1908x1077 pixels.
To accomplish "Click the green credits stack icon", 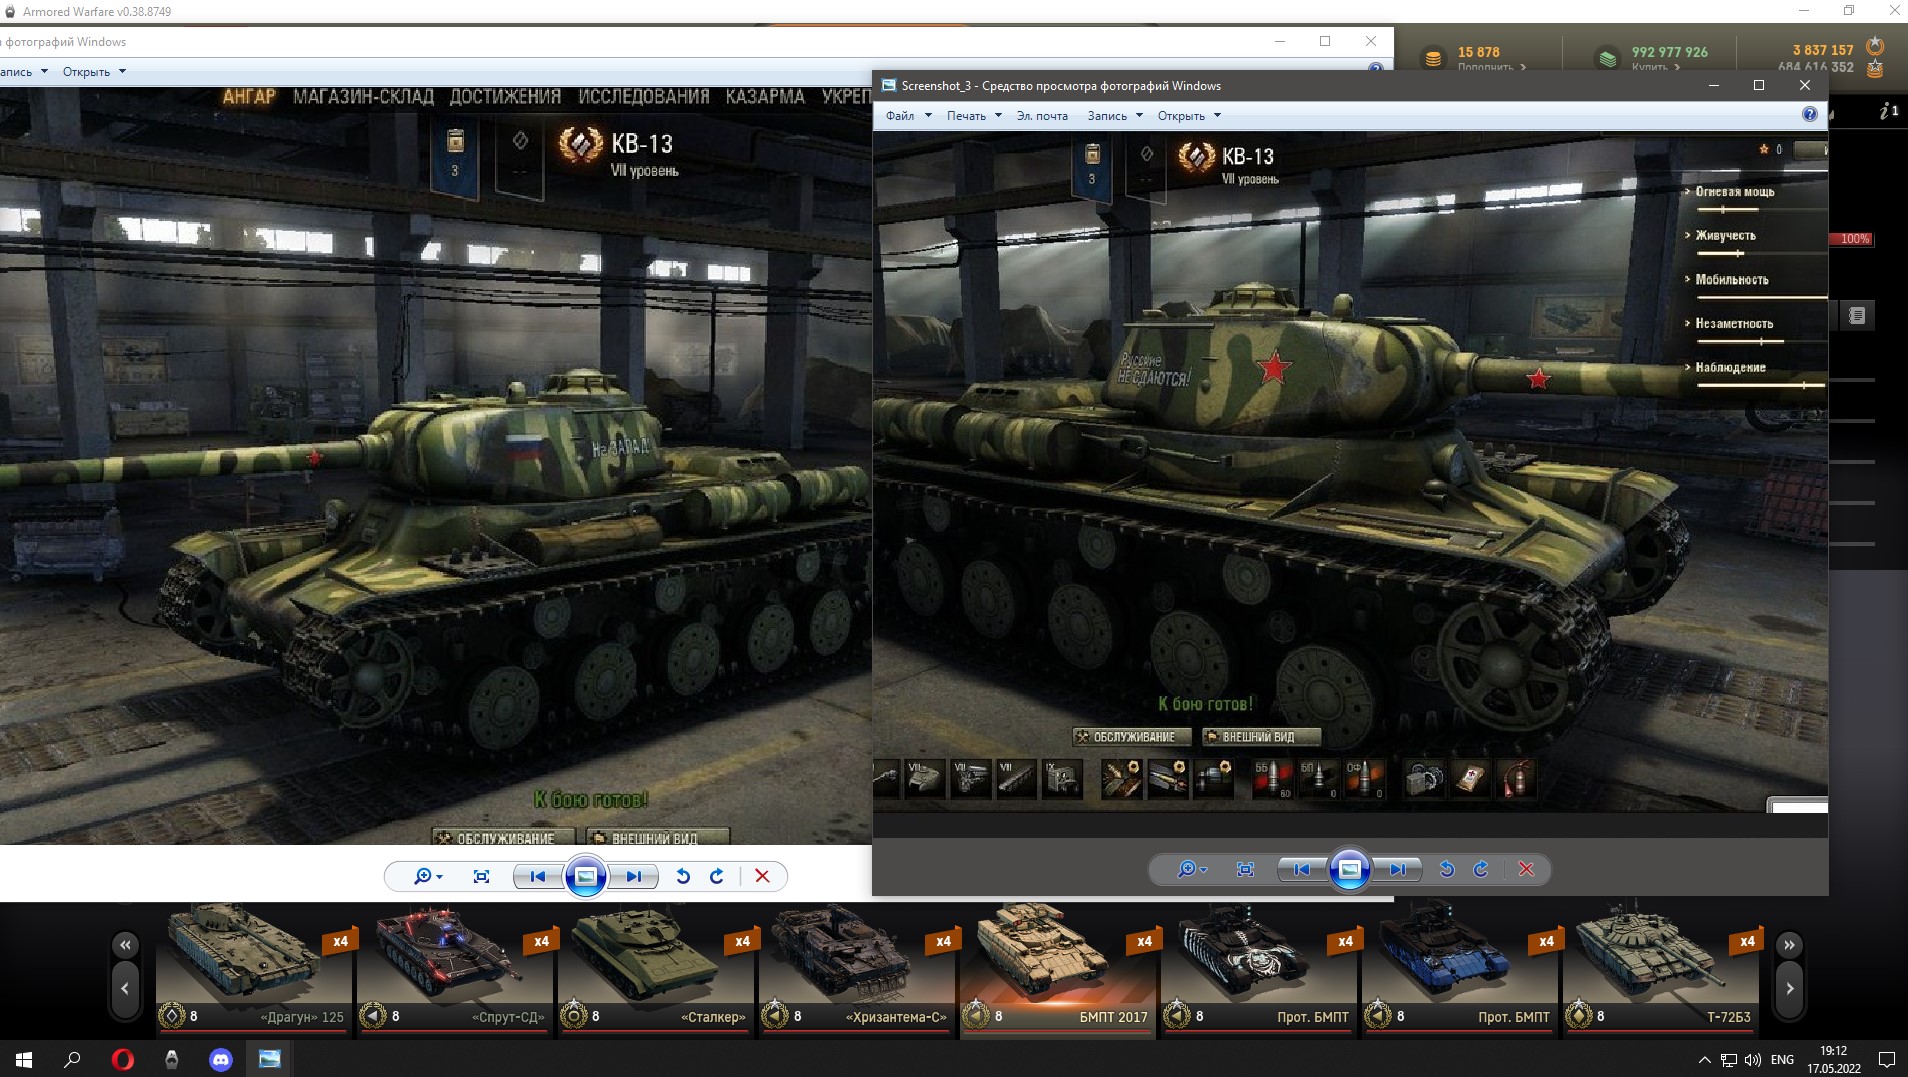I will pyautogui.click(x=1608, y=59).
